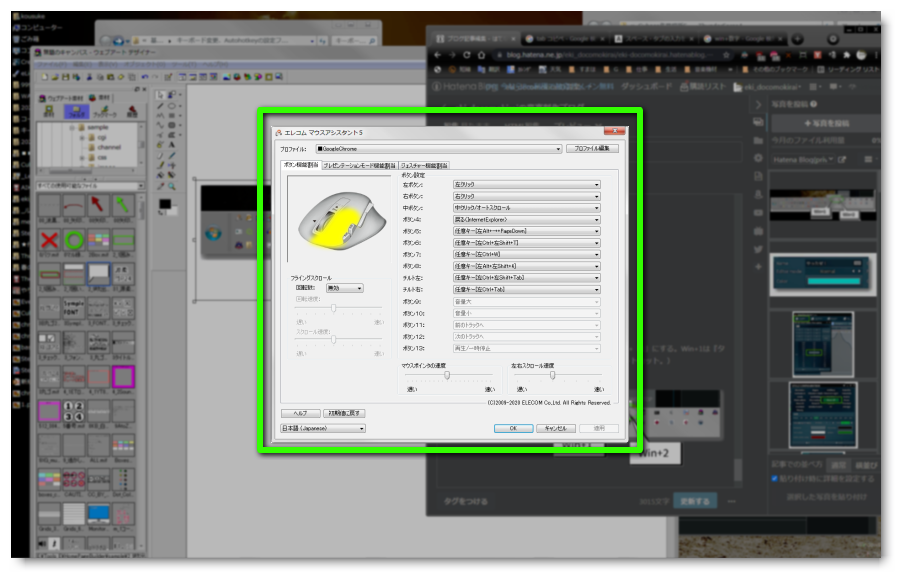Open the ボタン6 dropdown with Ctrl+Shift+T
The height and width of the screenshot is (584, 904).
pyautogui.click(x=526, y=243)
